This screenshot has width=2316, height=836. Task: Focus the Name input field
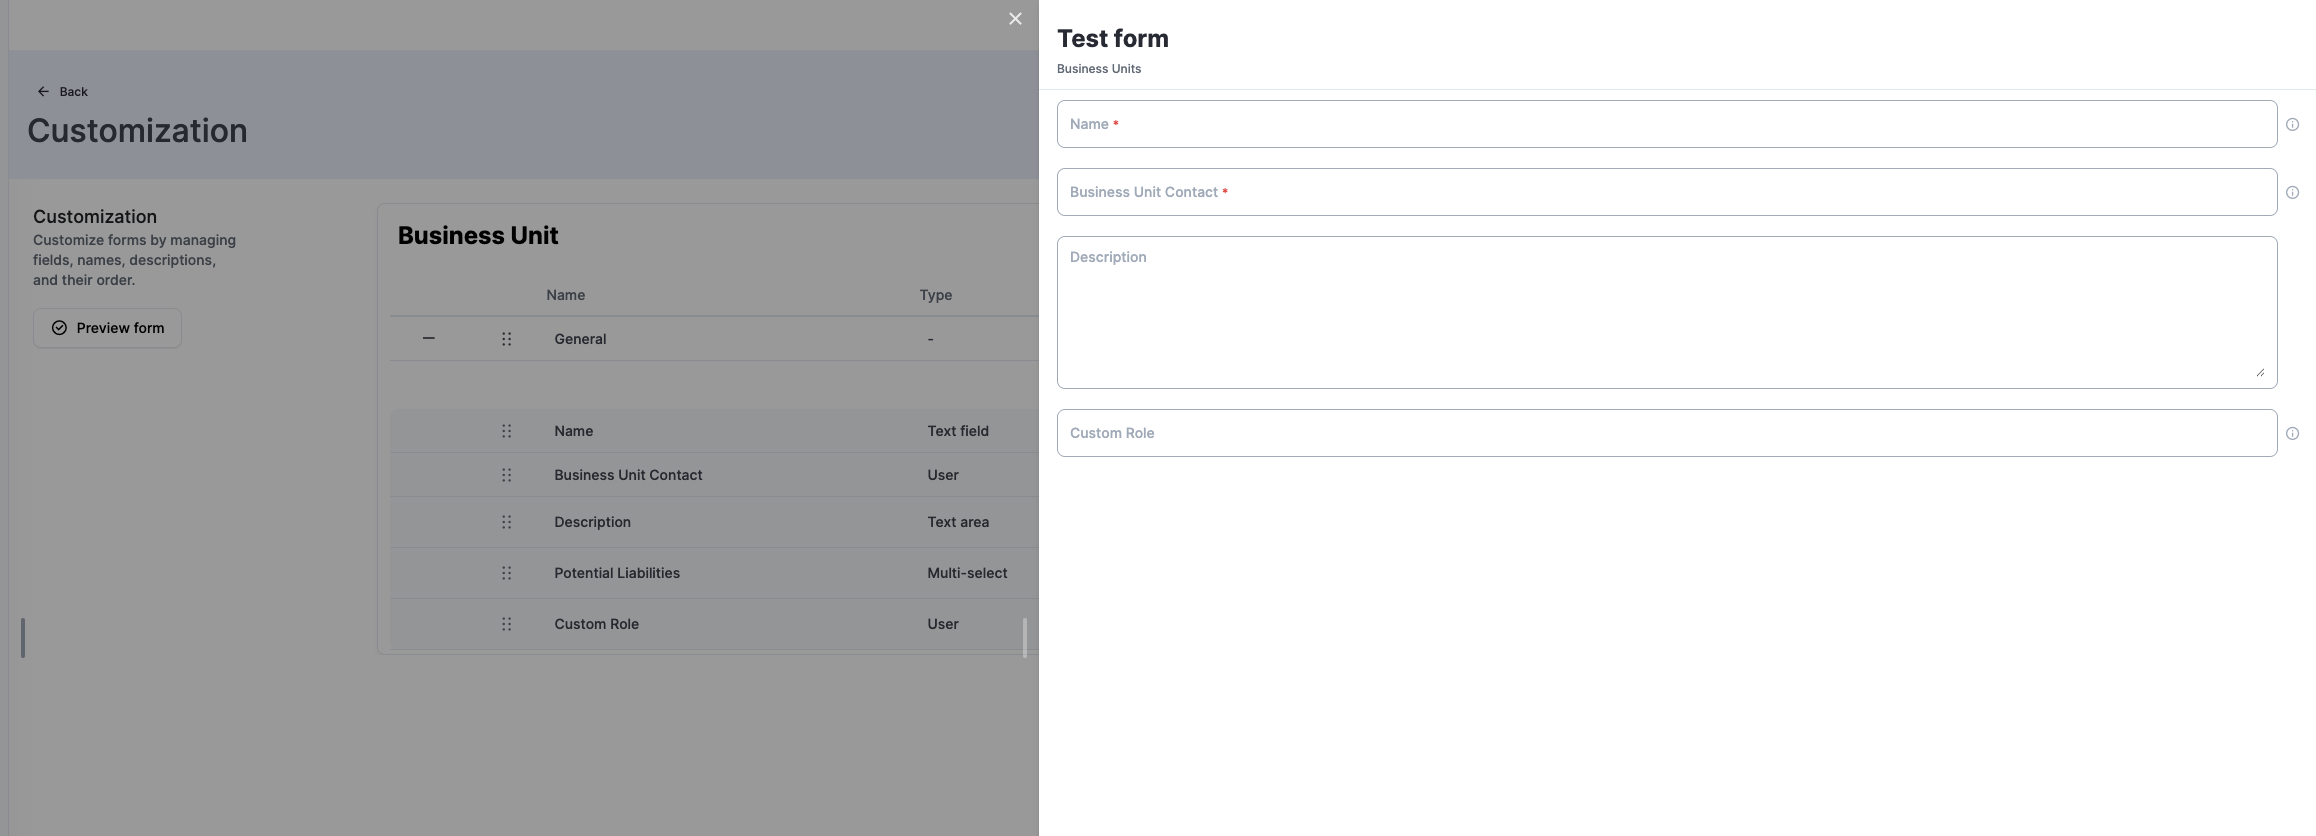1666,124
